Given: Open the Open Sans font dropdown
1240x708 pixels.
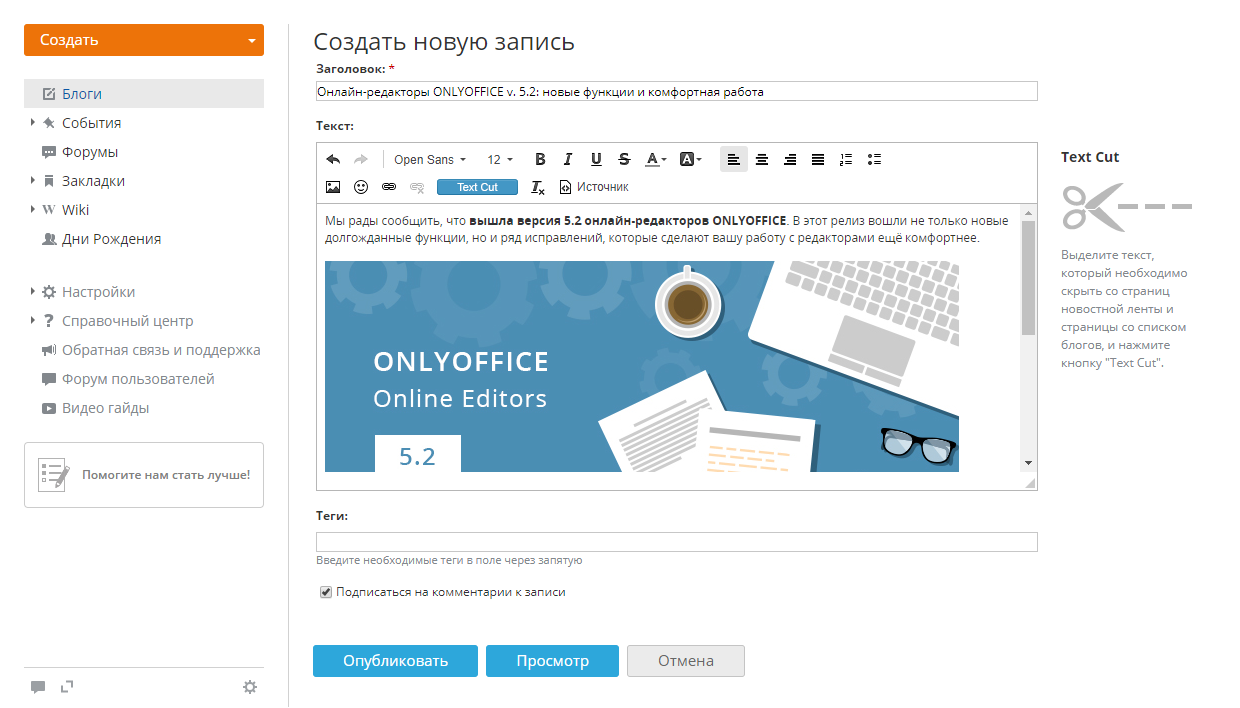Looking at the screenshot, I should [x=430, y=159].
